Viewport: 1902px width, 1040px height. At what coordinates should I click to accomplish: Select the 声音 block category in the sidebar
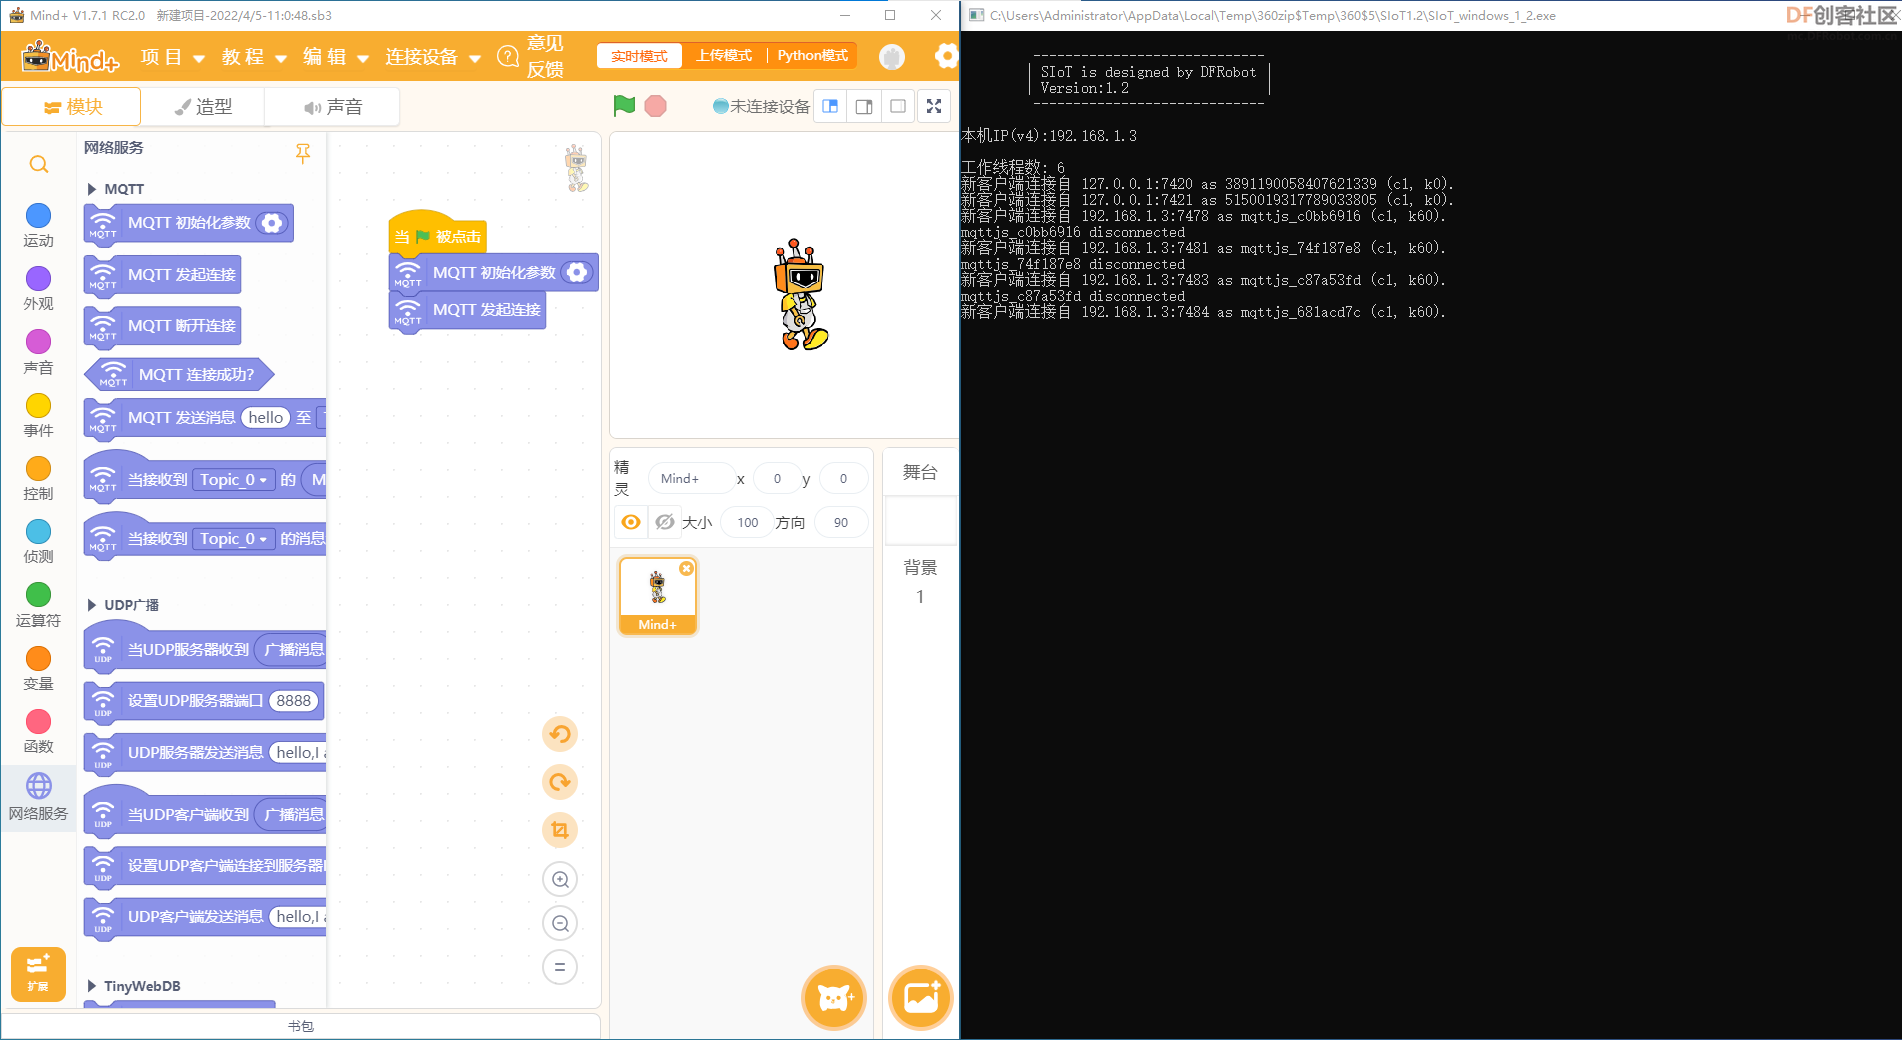coord(38,353)
